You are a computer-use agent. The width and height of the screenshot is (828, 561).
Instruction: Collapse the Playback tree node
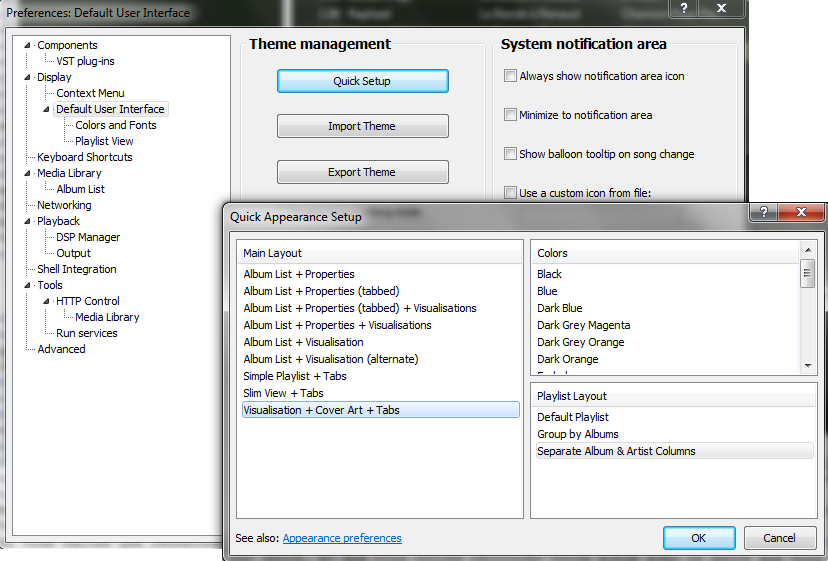(x=27, y=221)
